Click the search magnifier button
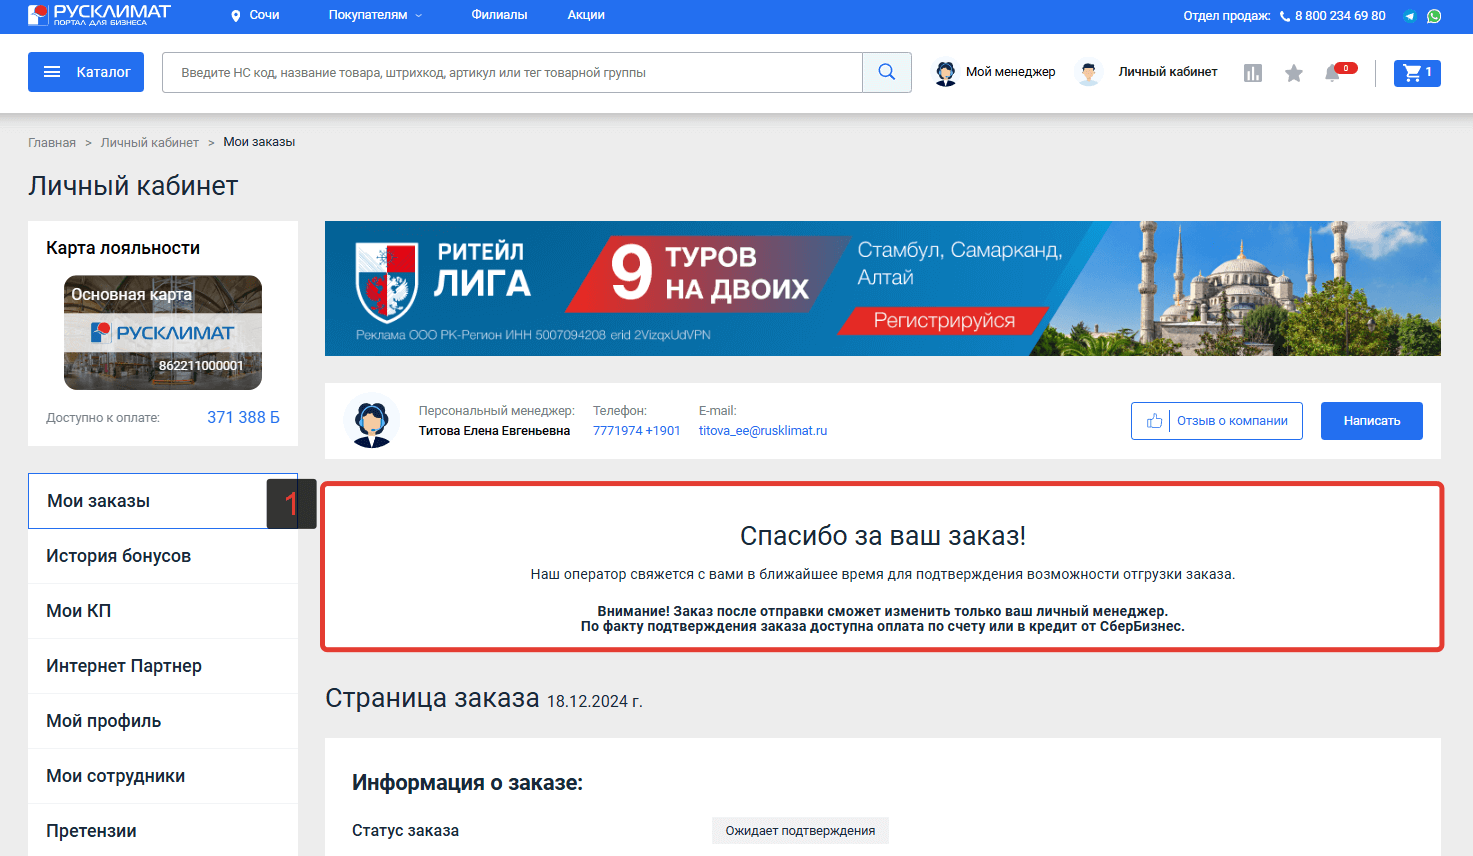Viewport: 1473px width, 856px height. (x=887, y=72)
